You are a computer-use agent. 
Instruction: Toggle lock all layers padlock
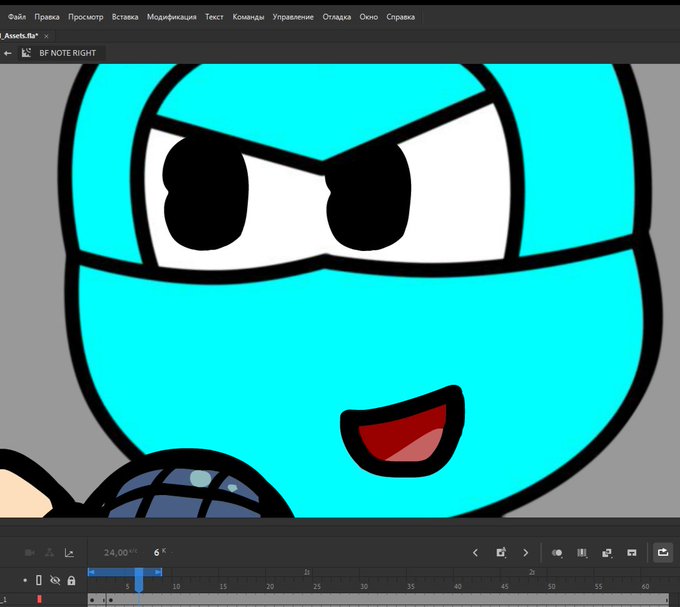coord(71,580)
